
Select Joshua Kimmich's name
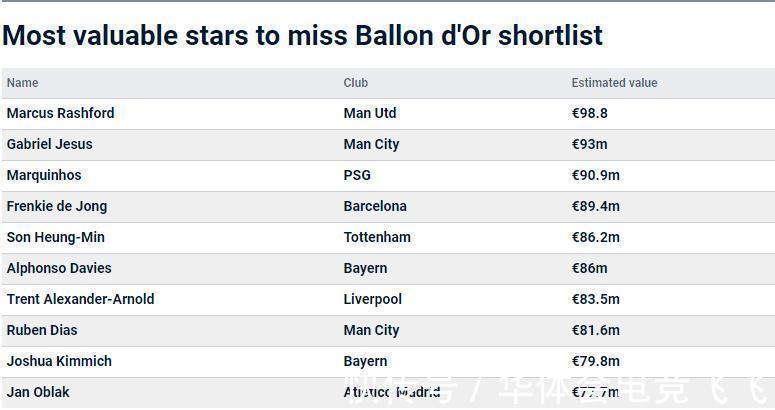pos(59,361)
